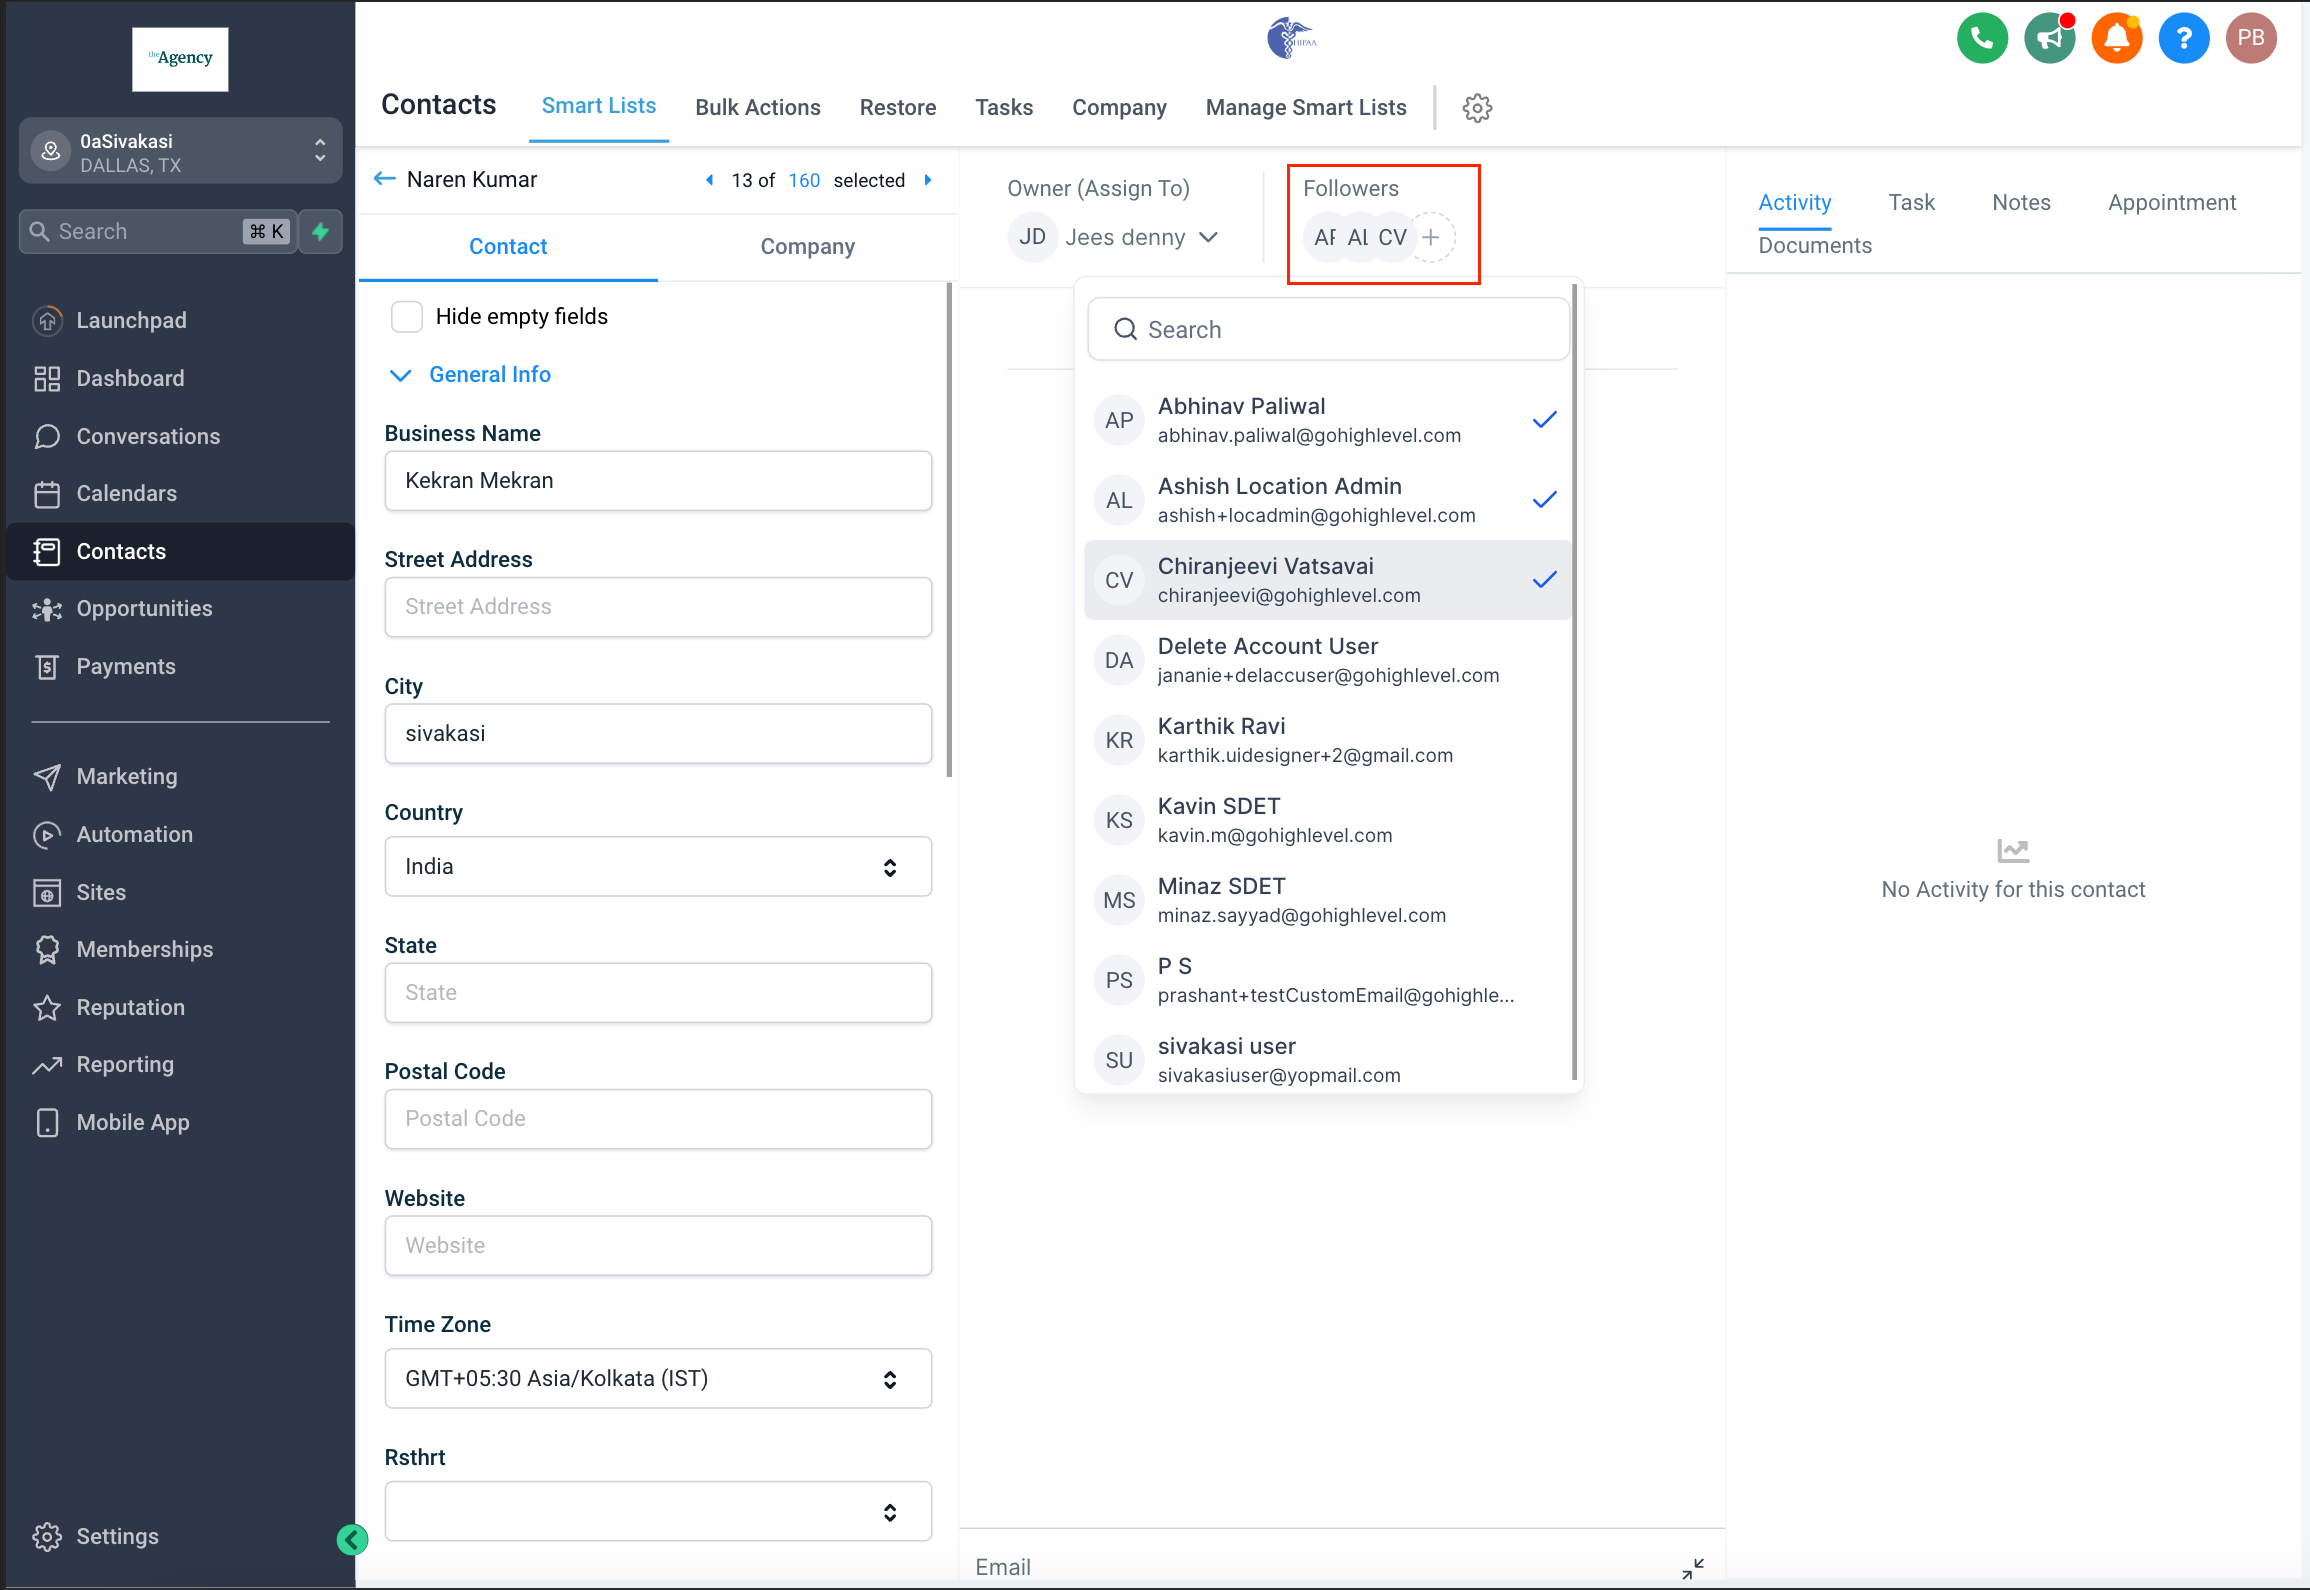The width and height of the screenshot is (2310, 1590).
Task: Uncheck follower Abhinav Paliwal
Action: (x=1326, y=420)
